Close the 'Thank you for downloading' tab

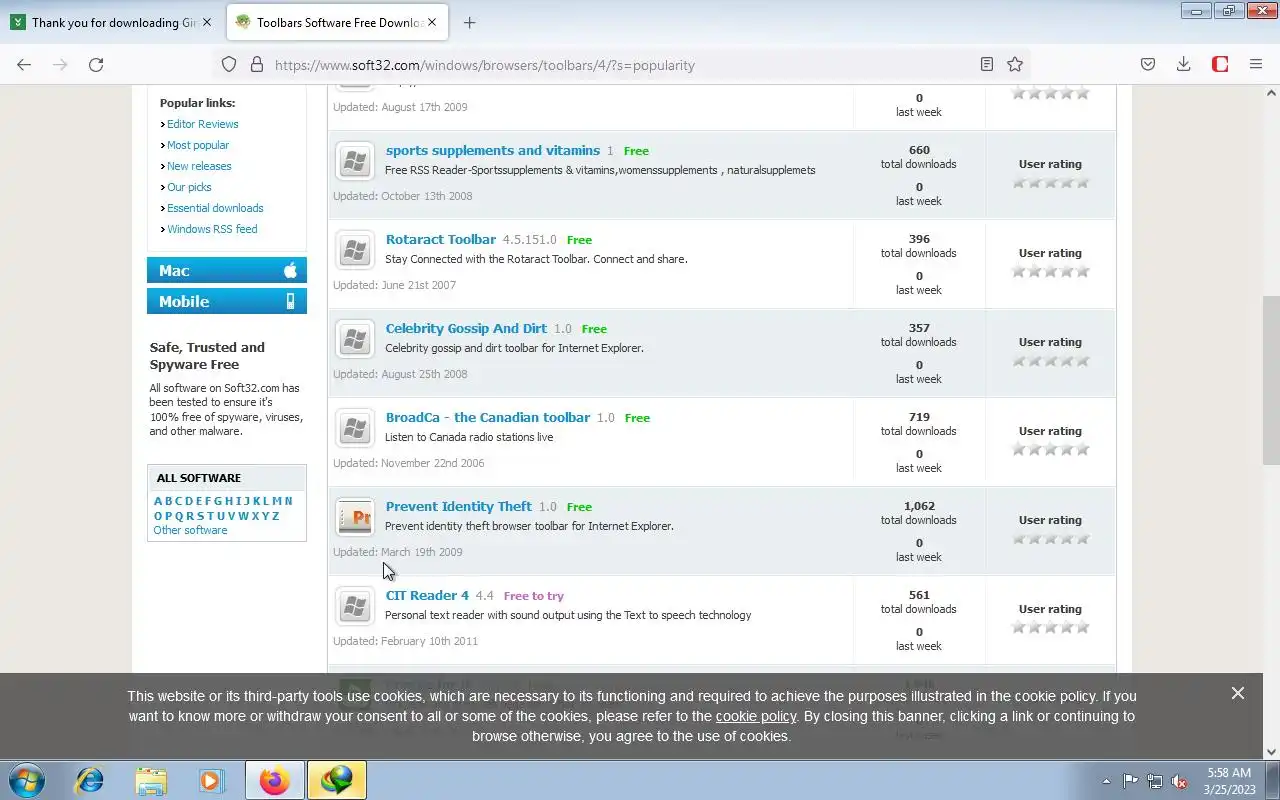click(x=207, y=22)
